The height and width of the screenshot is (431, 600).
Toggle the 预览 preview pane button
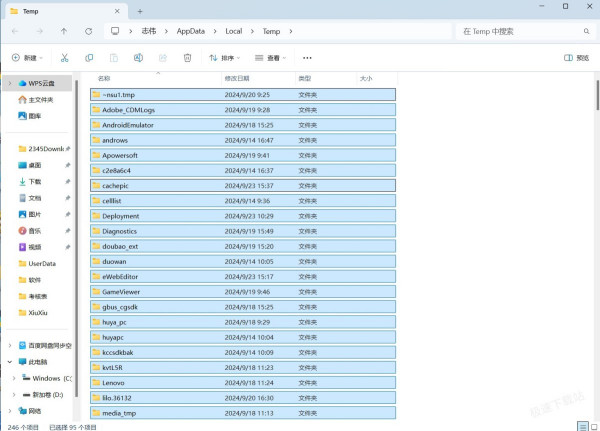576,58
